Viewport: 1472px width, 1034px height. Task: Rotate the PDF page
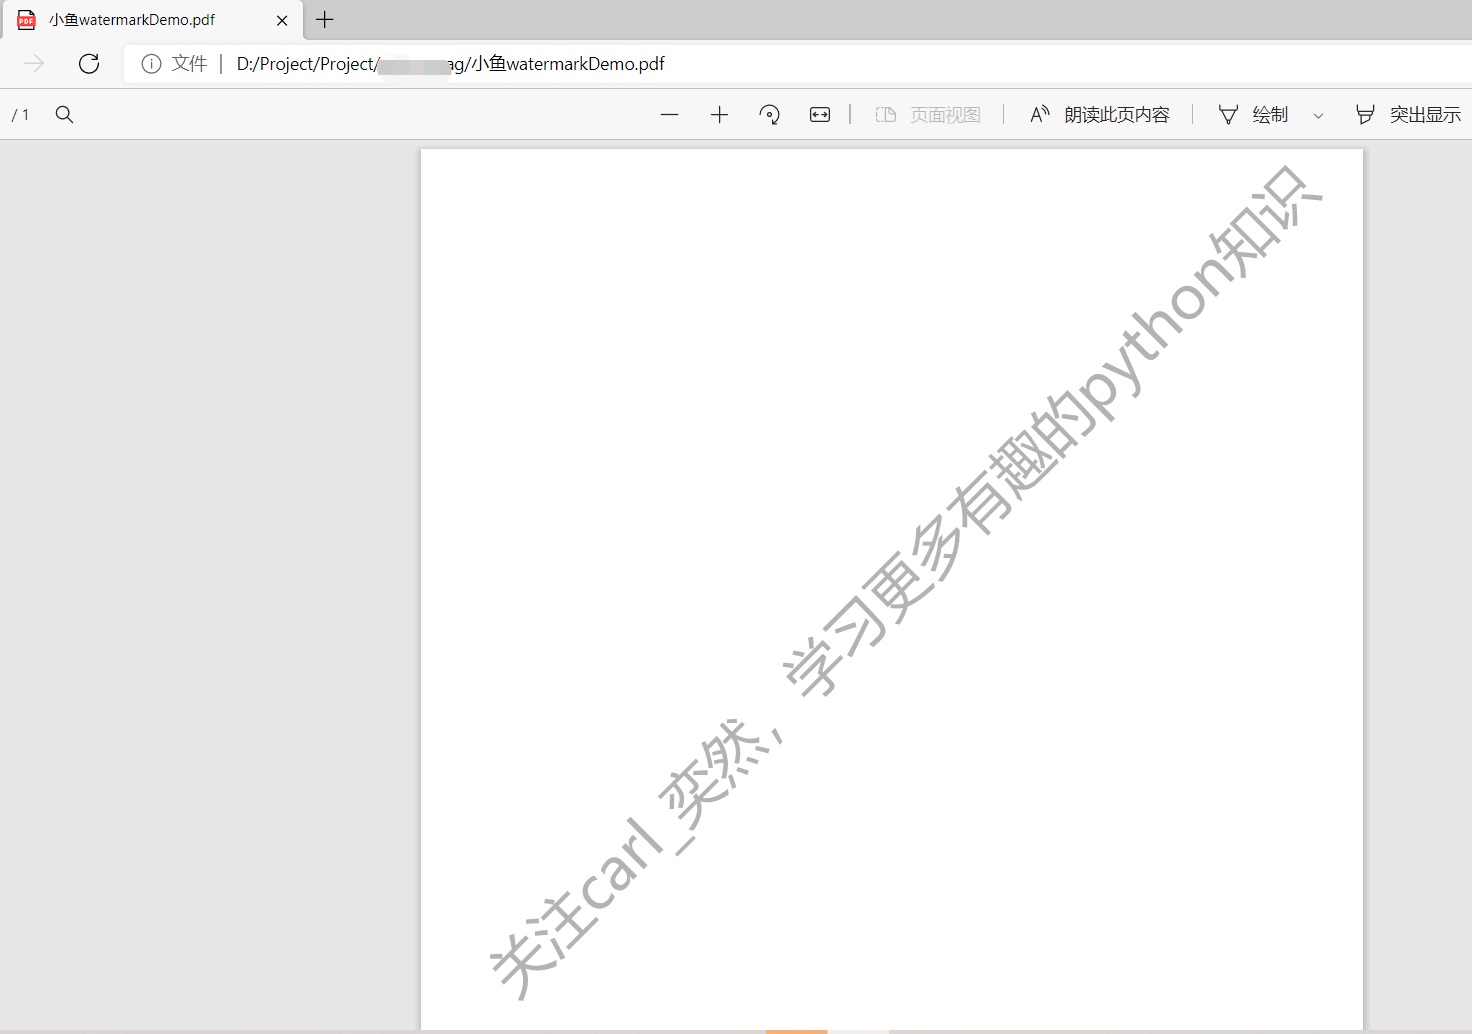point(769,114)
